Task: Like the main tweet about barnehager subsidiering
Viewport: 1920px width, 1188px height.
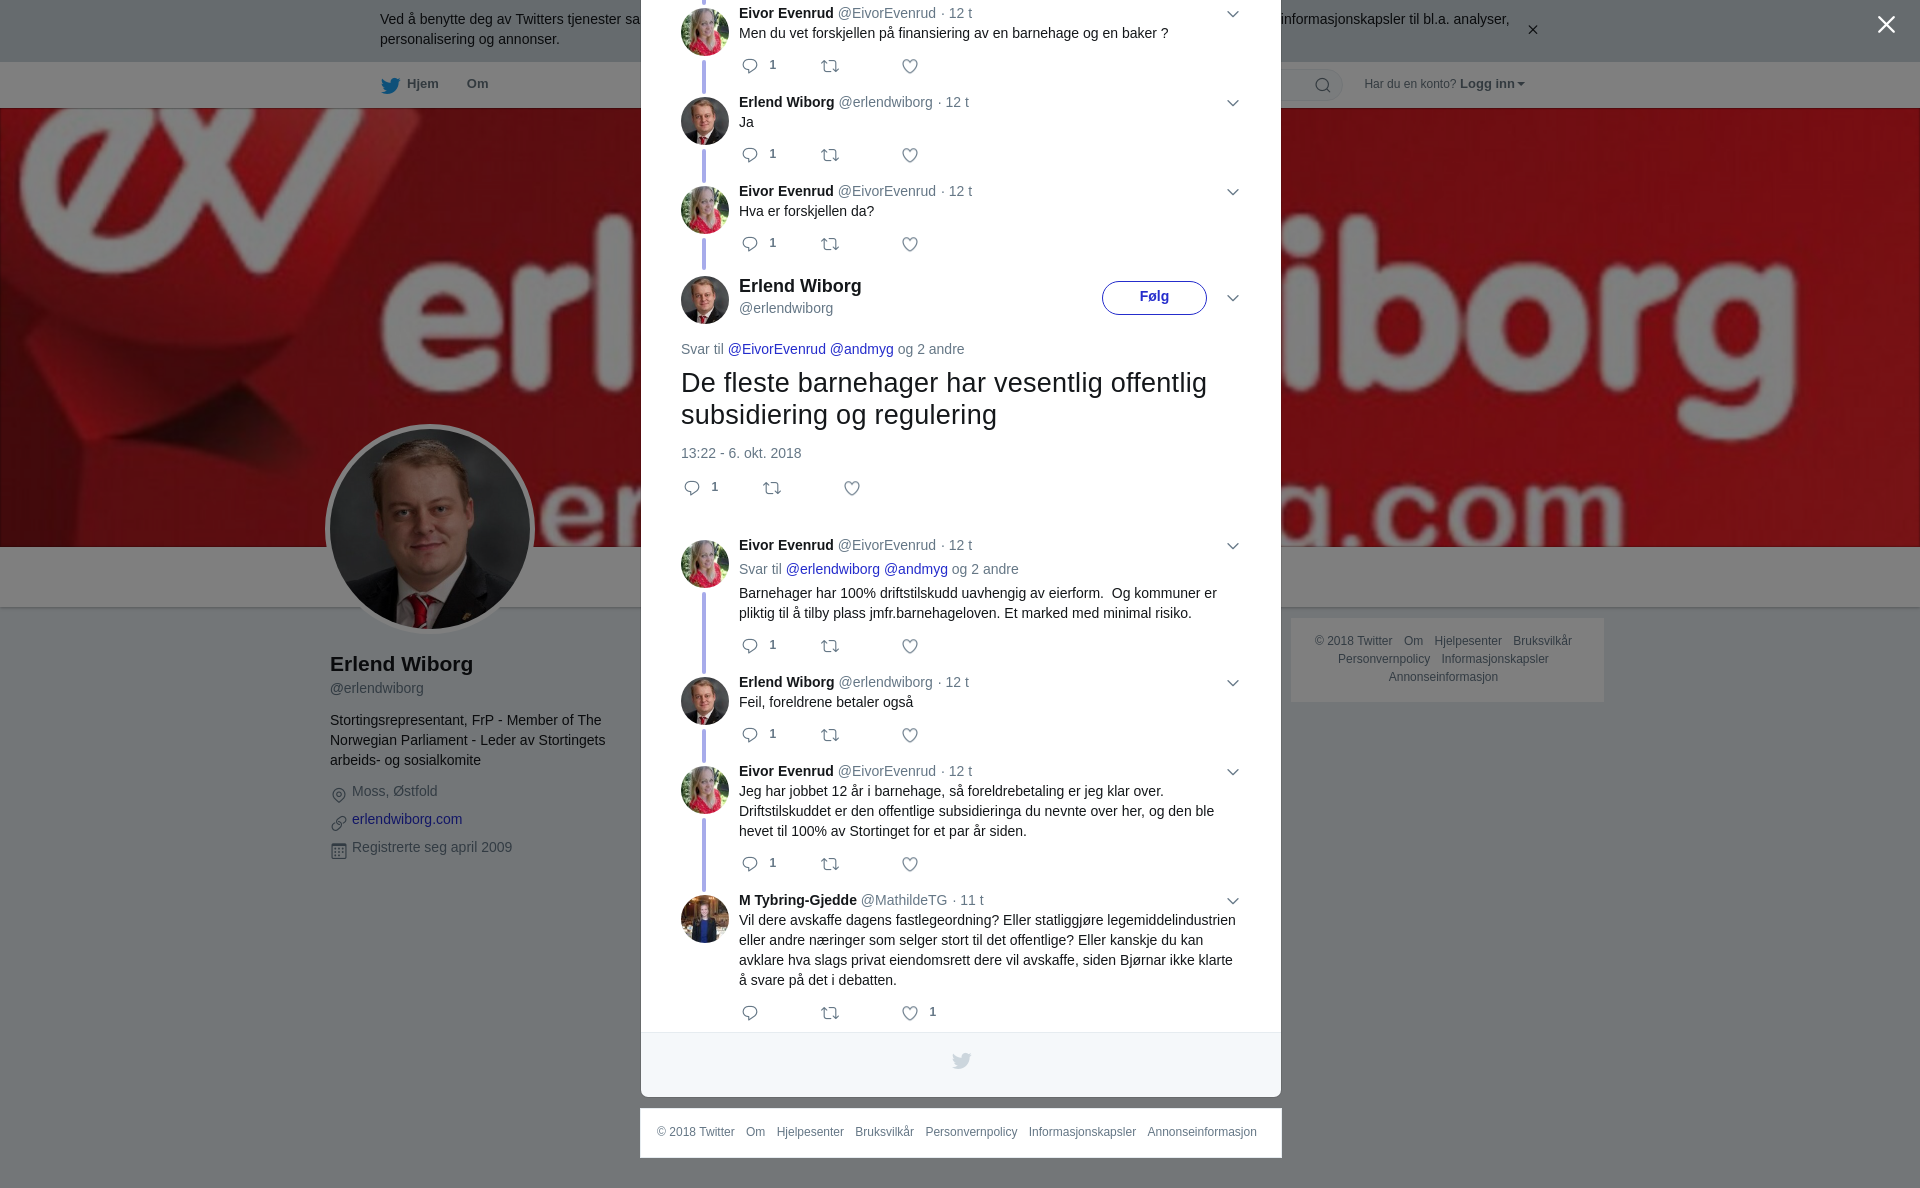Action: (x=852, y=488)
